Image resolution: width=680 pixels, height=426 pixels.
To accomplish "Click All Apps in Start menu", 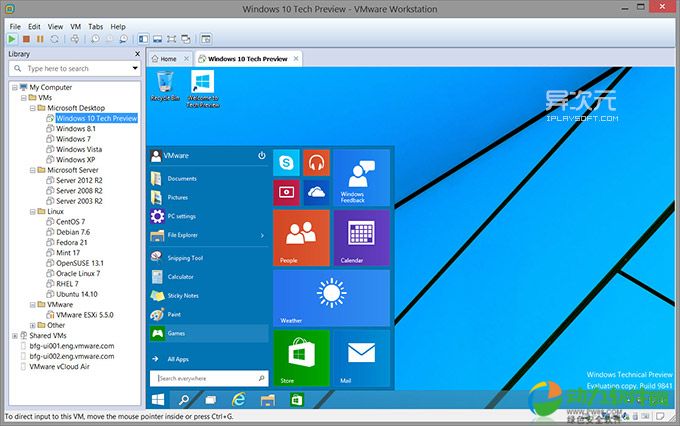I will (177, 358).
